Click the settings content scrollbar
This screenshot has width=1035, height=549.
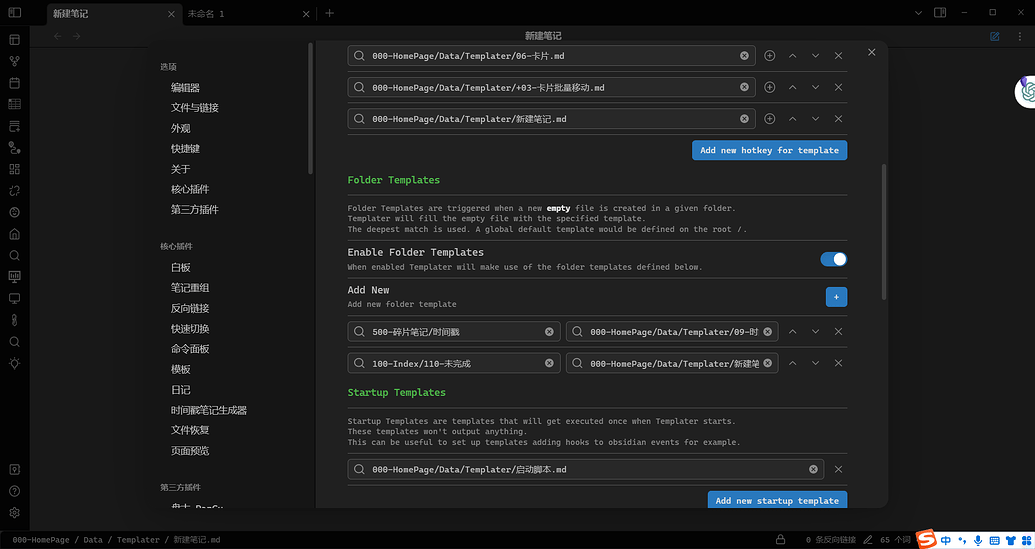coord(885,232)
